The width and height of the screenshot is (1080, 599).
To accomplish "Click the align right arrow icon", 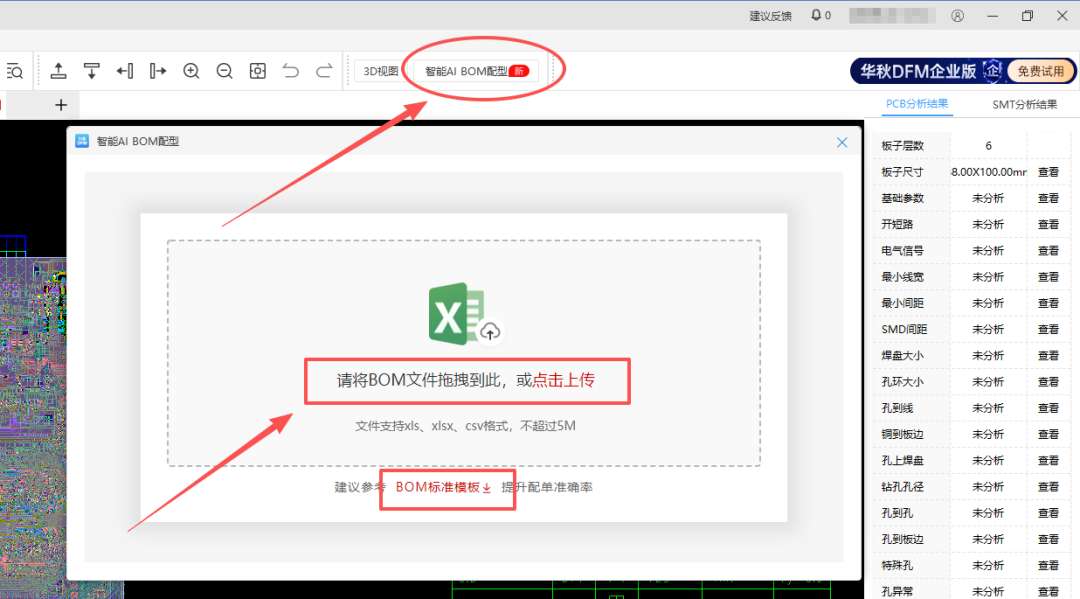I will 158,71.
